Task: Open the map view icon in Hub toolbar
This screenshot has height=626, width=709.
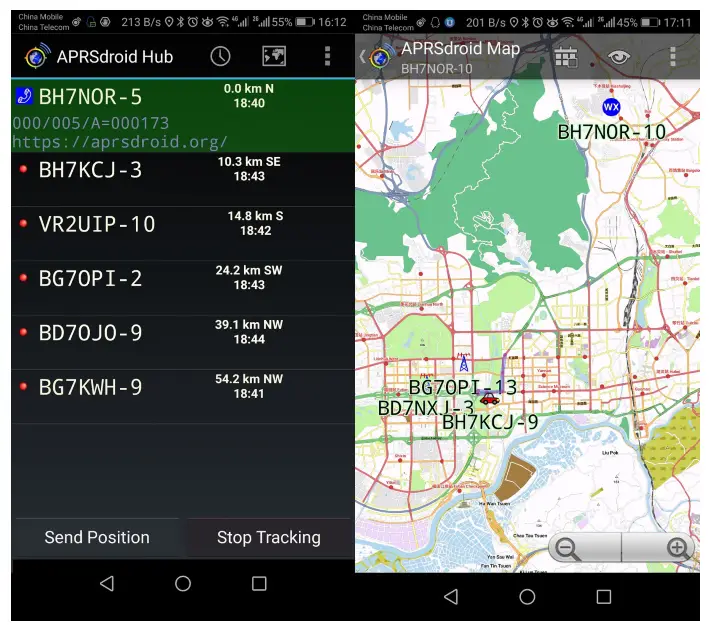Action: [x=274, y=57]
